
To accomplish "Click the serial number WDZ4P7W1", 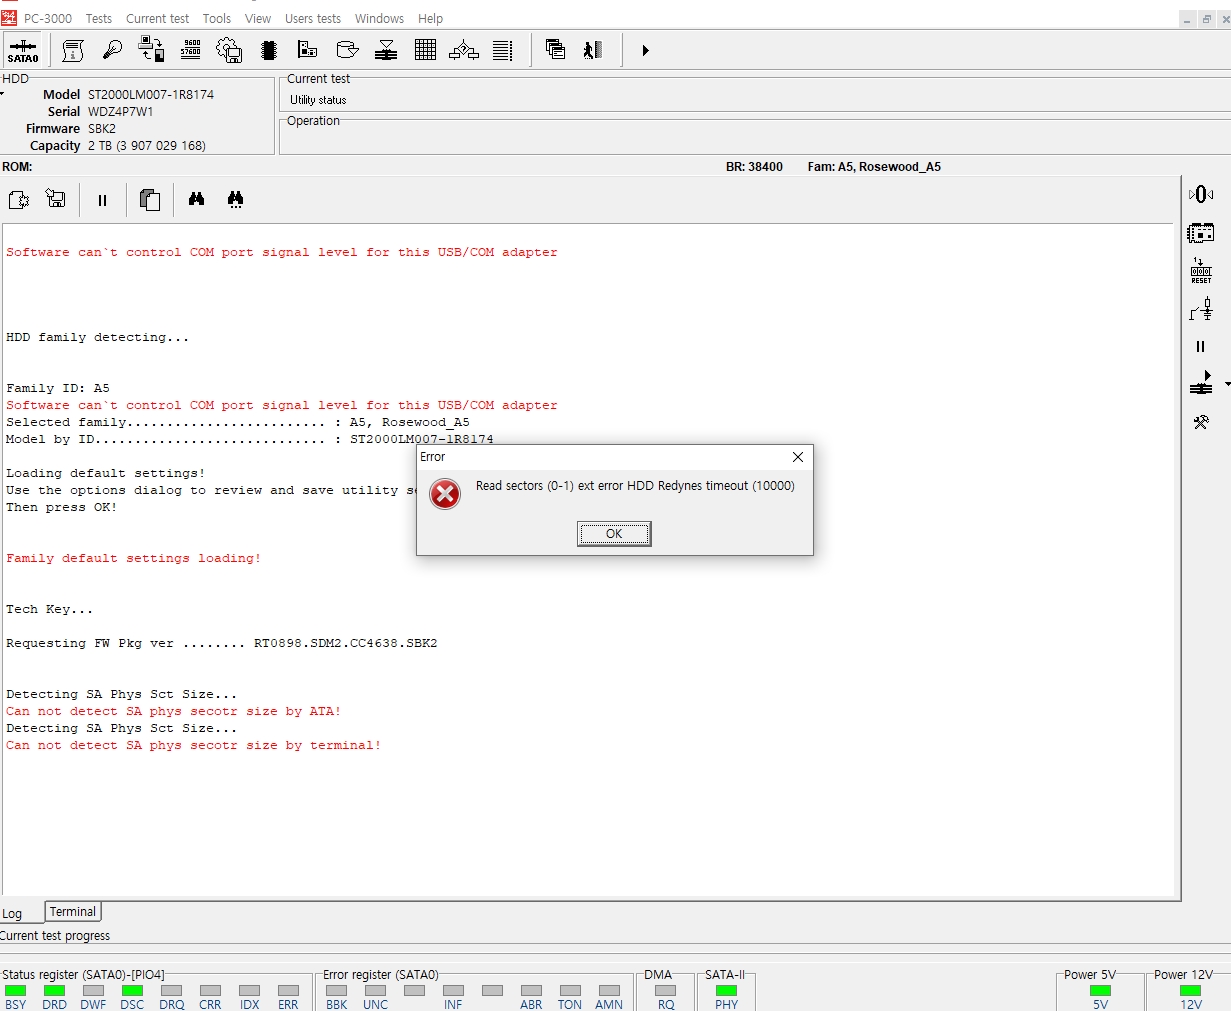I will [x=121, y=111].
